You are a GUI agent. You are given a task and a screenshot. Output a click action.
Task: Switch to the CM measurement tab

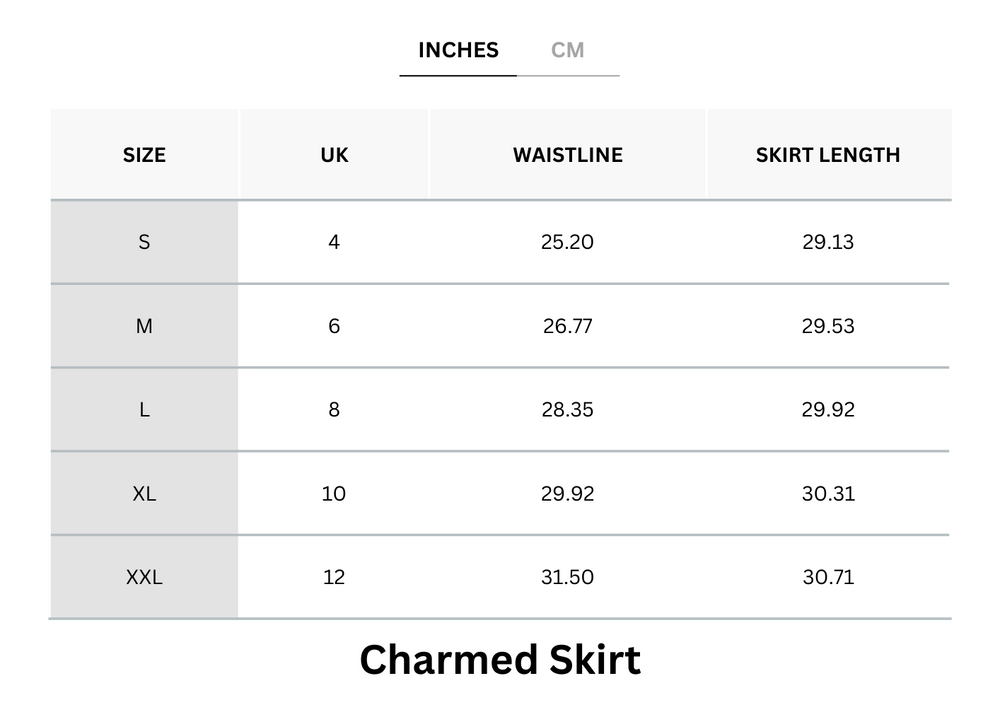(x=568, y=49)
